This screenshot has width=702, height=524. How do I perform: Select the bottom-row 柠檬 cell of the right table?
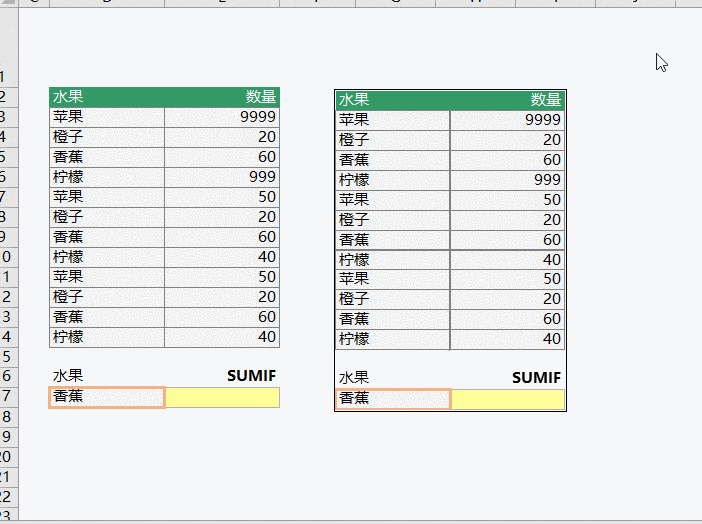[x=393, y=339]
